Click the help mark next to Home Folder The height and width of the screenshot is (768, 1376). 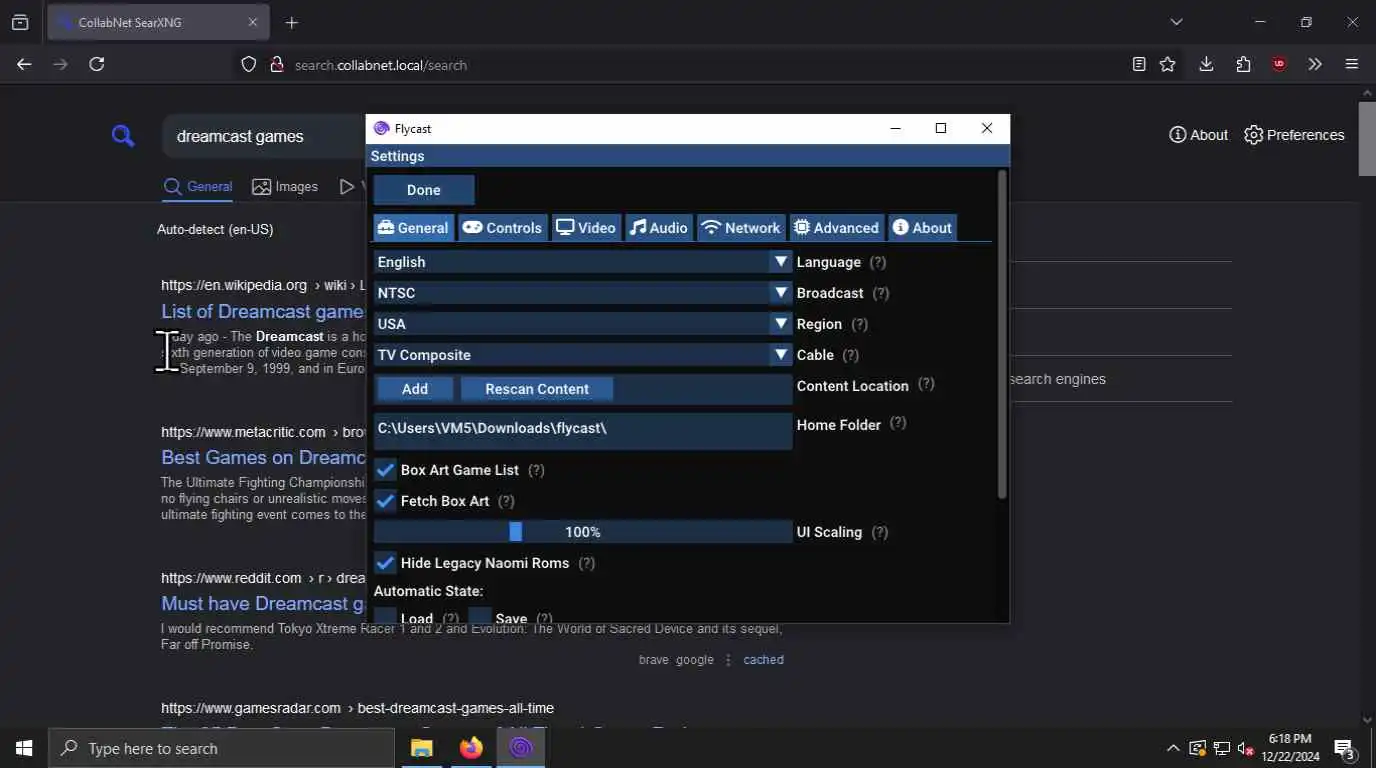click(898, 423)
